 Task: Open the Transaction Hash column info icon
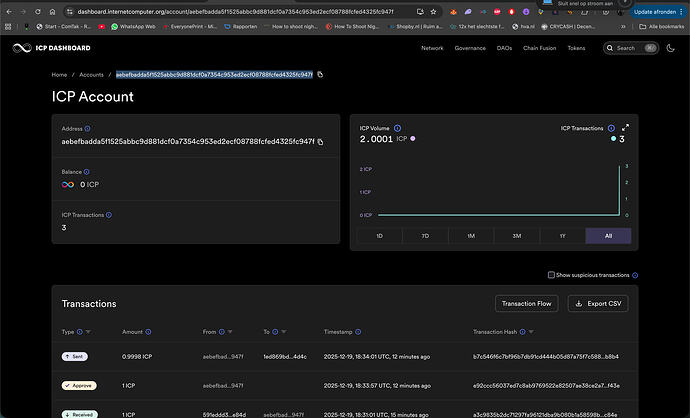pyautogui.click(x=522, y=332)
